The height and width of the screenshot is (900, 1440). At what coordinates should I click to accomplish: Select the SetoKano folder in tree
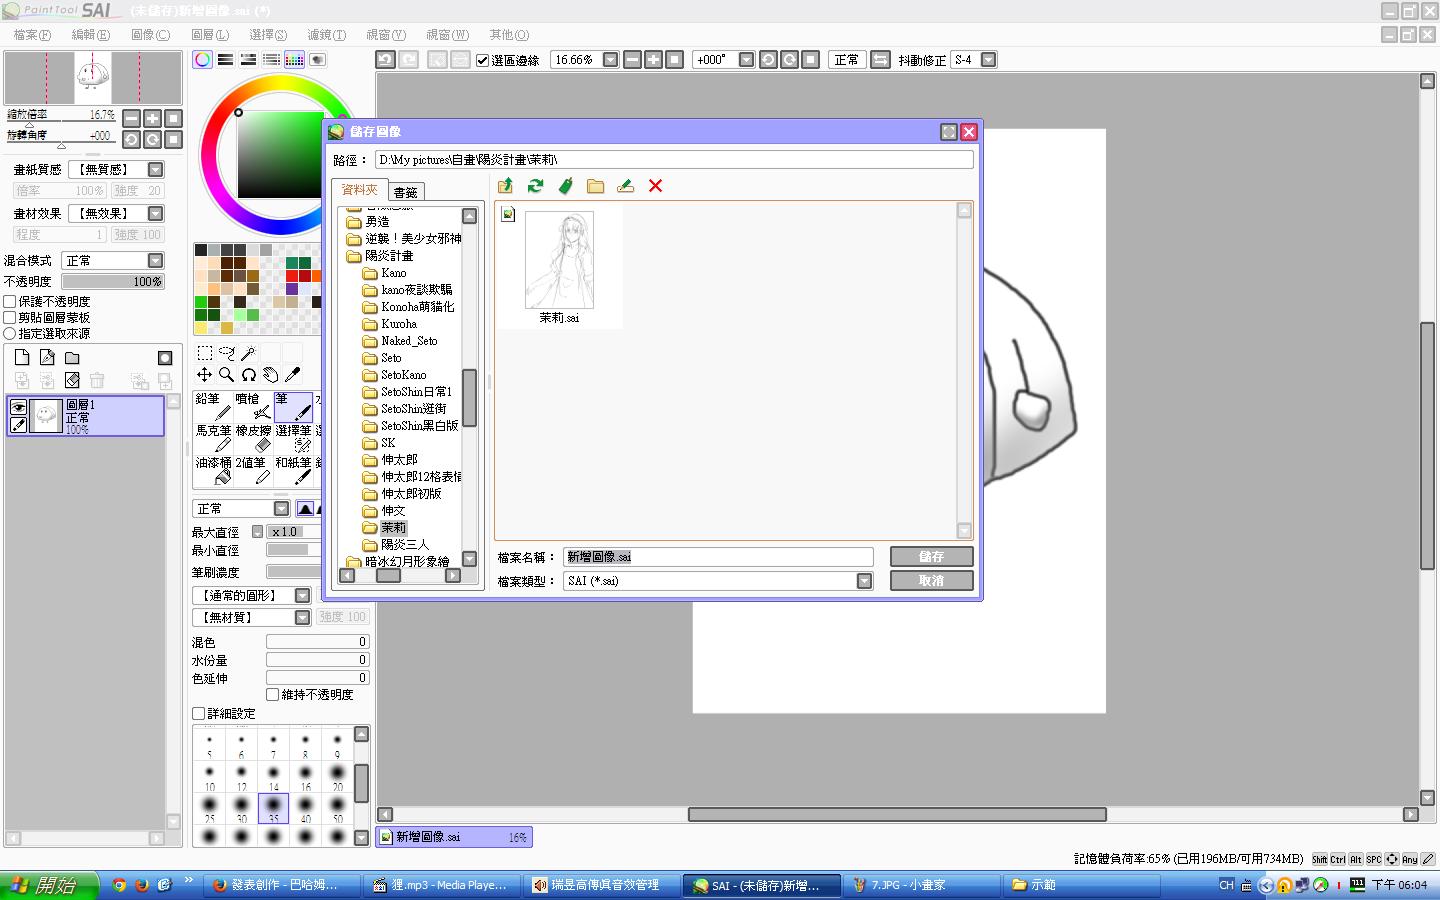click(x=403, y=375)
